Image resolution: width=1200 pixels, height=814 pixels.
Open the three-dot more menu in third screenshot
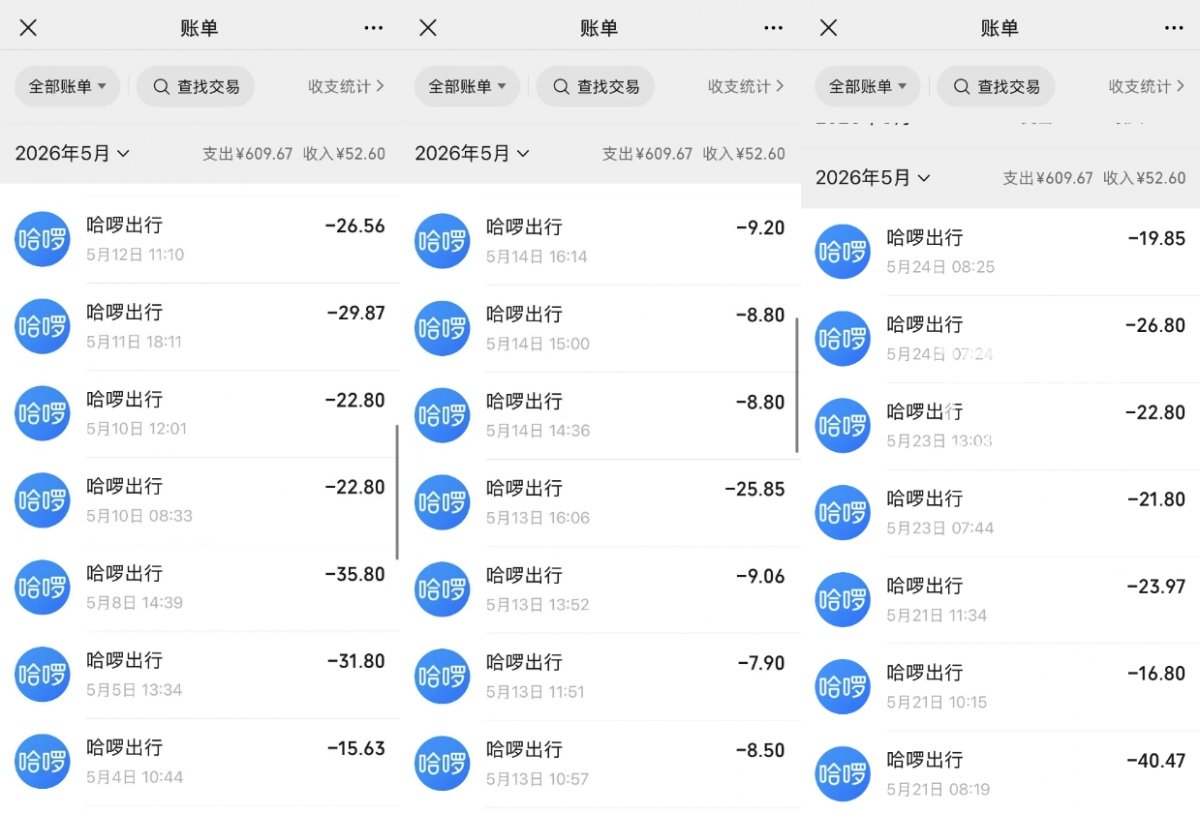(1174, 28)
